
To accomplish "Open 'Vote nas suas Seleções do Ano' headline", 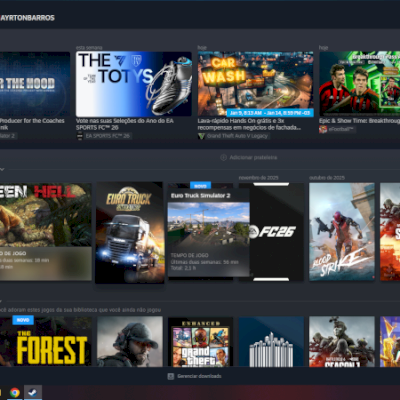I will point(125,124).
